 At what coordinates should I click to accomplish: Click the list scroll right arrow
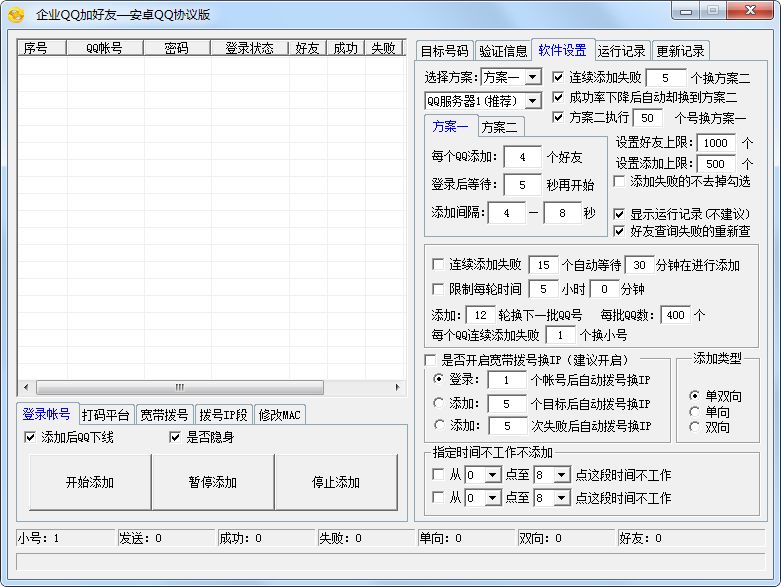[397, 387]
